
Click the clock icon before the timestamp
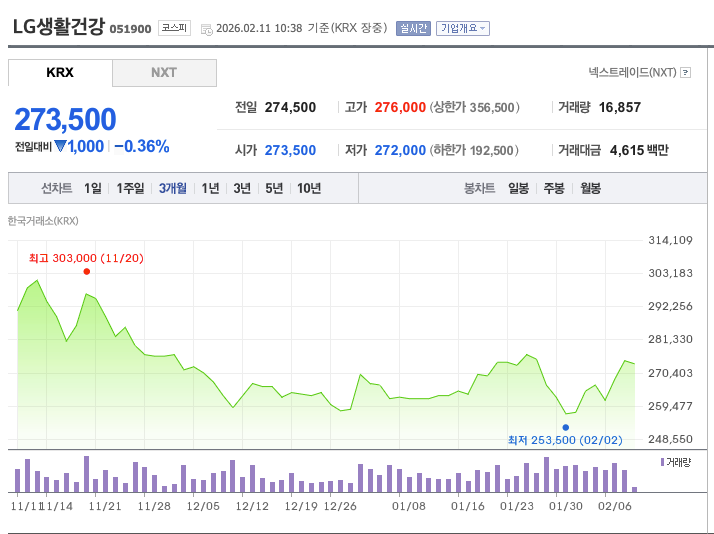click(207, 30)
